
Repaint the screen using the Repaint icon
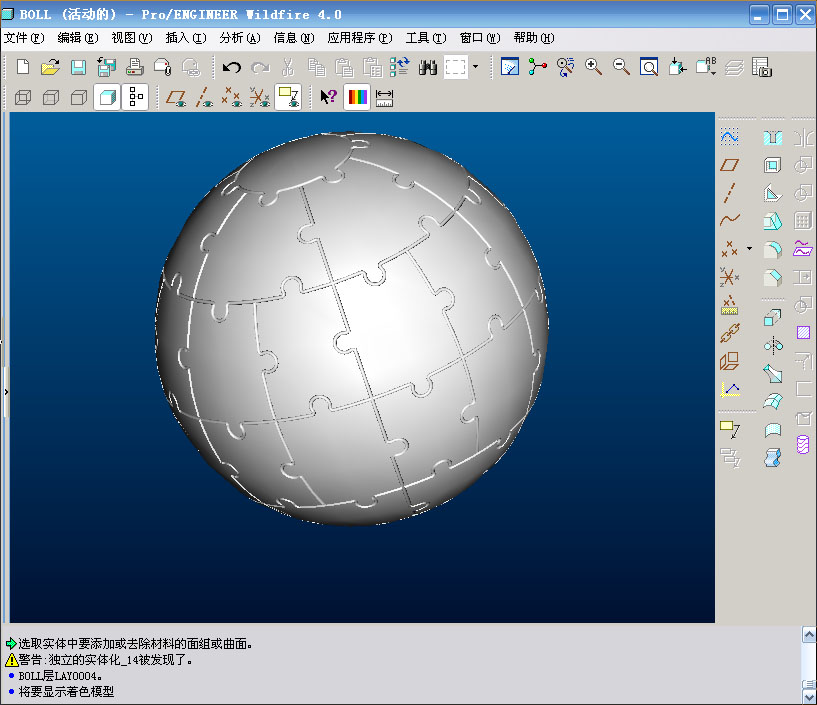coord(510,67)
